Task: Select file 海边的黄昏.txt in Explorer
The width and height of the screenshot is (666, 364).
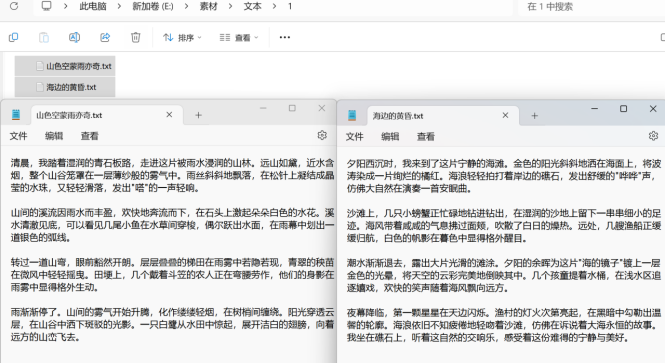Action: pos(65,87)
